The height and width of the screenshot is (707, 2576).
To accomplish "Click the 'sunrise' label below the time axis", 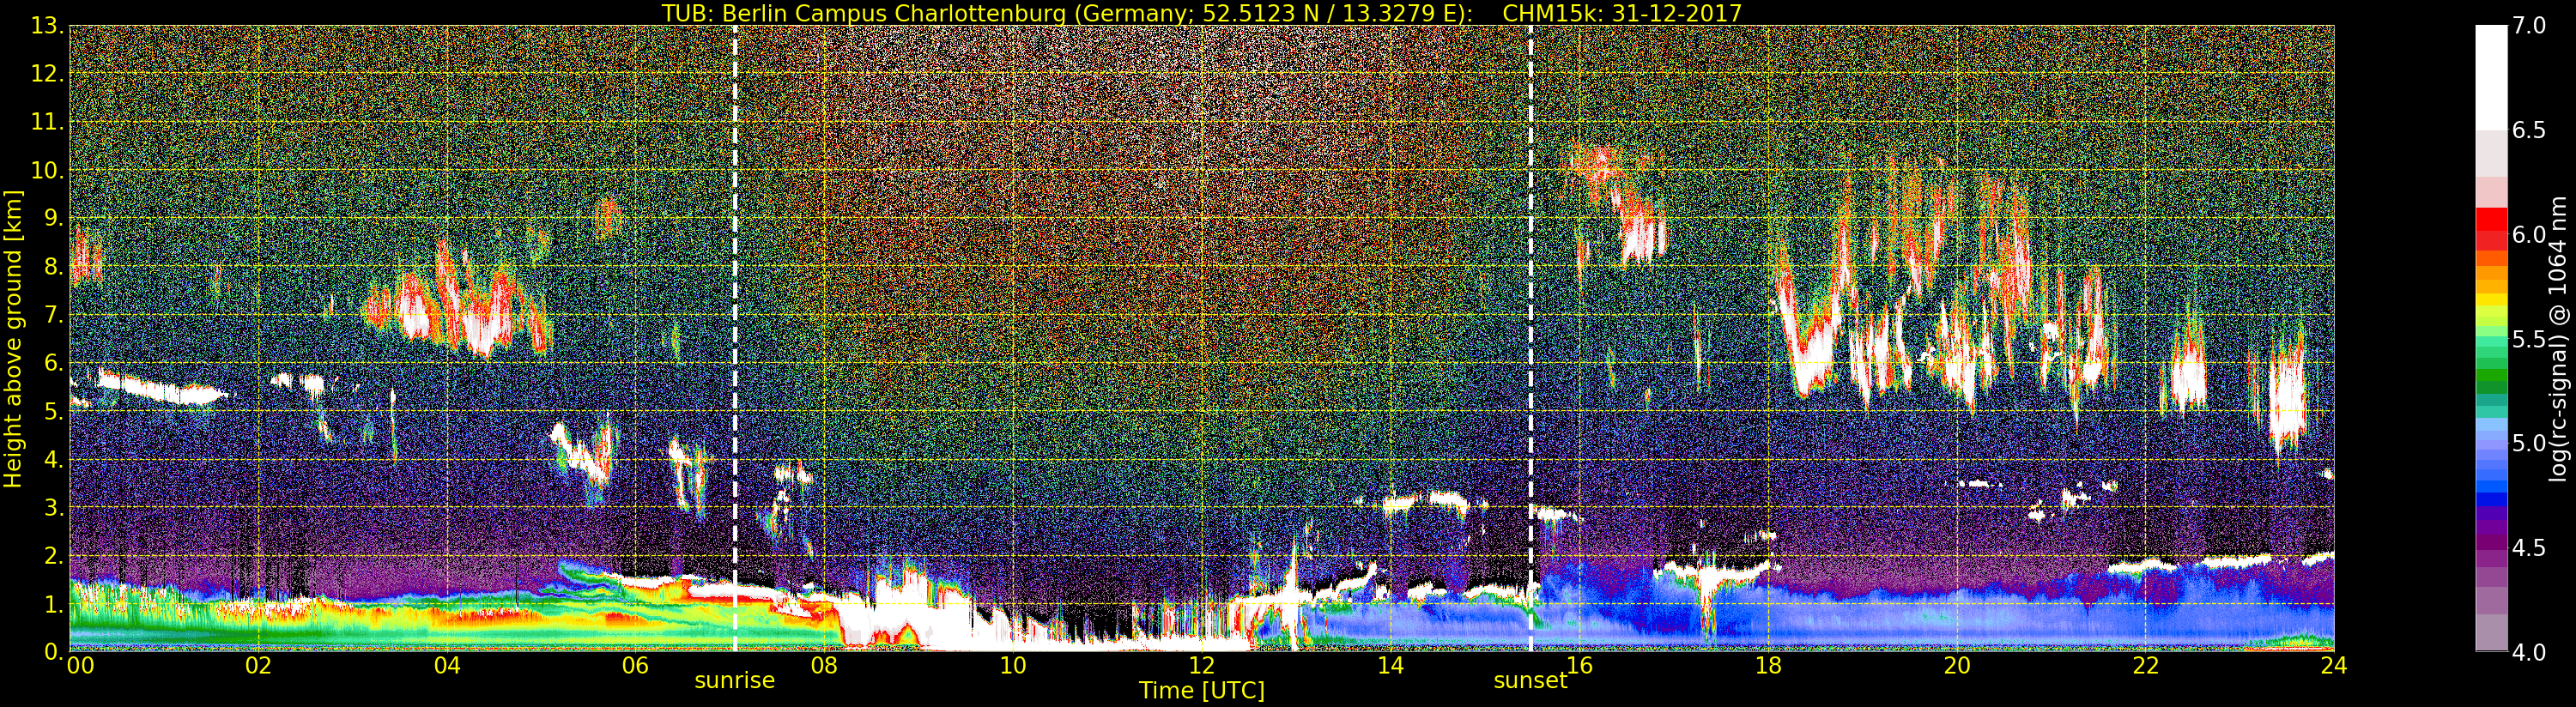I will click(735, 681).
